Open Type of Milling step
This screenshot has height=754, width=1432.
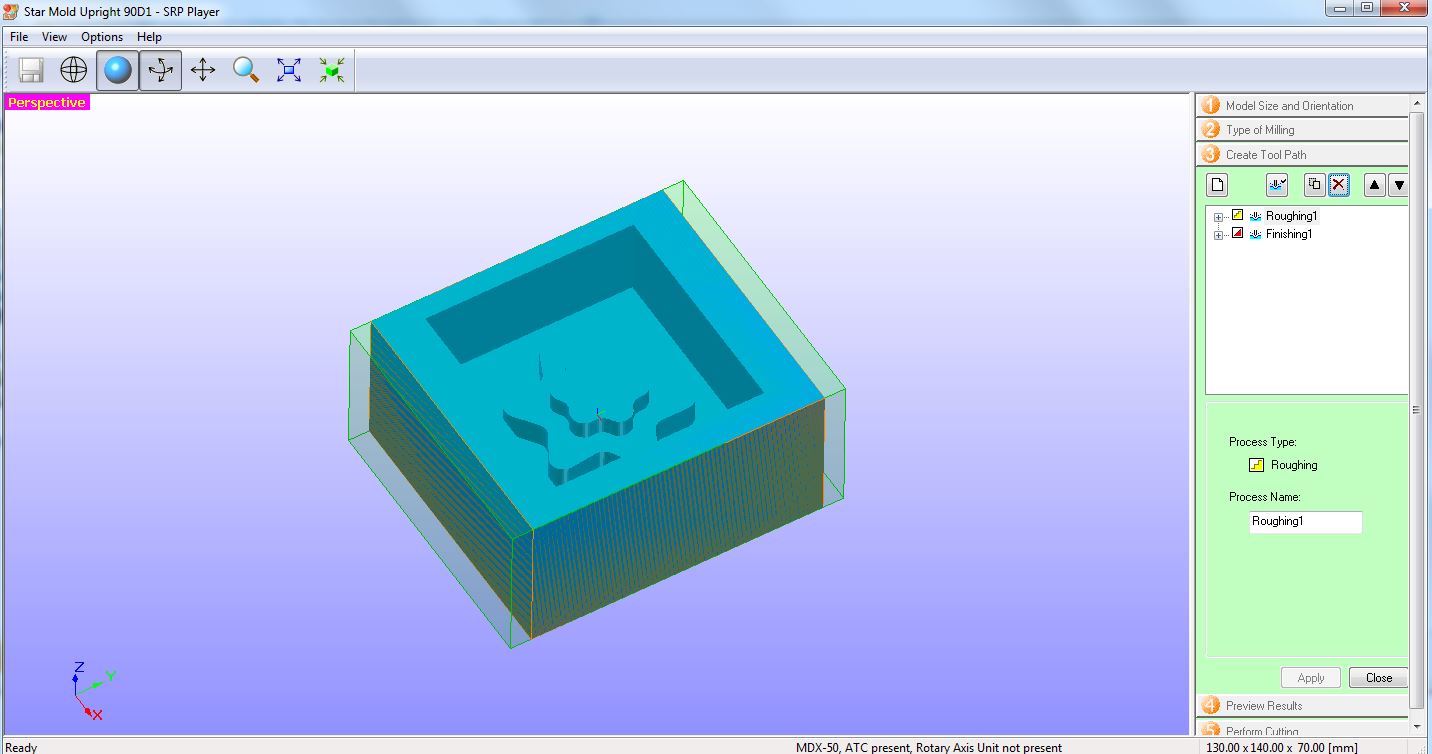[1302, 130]
